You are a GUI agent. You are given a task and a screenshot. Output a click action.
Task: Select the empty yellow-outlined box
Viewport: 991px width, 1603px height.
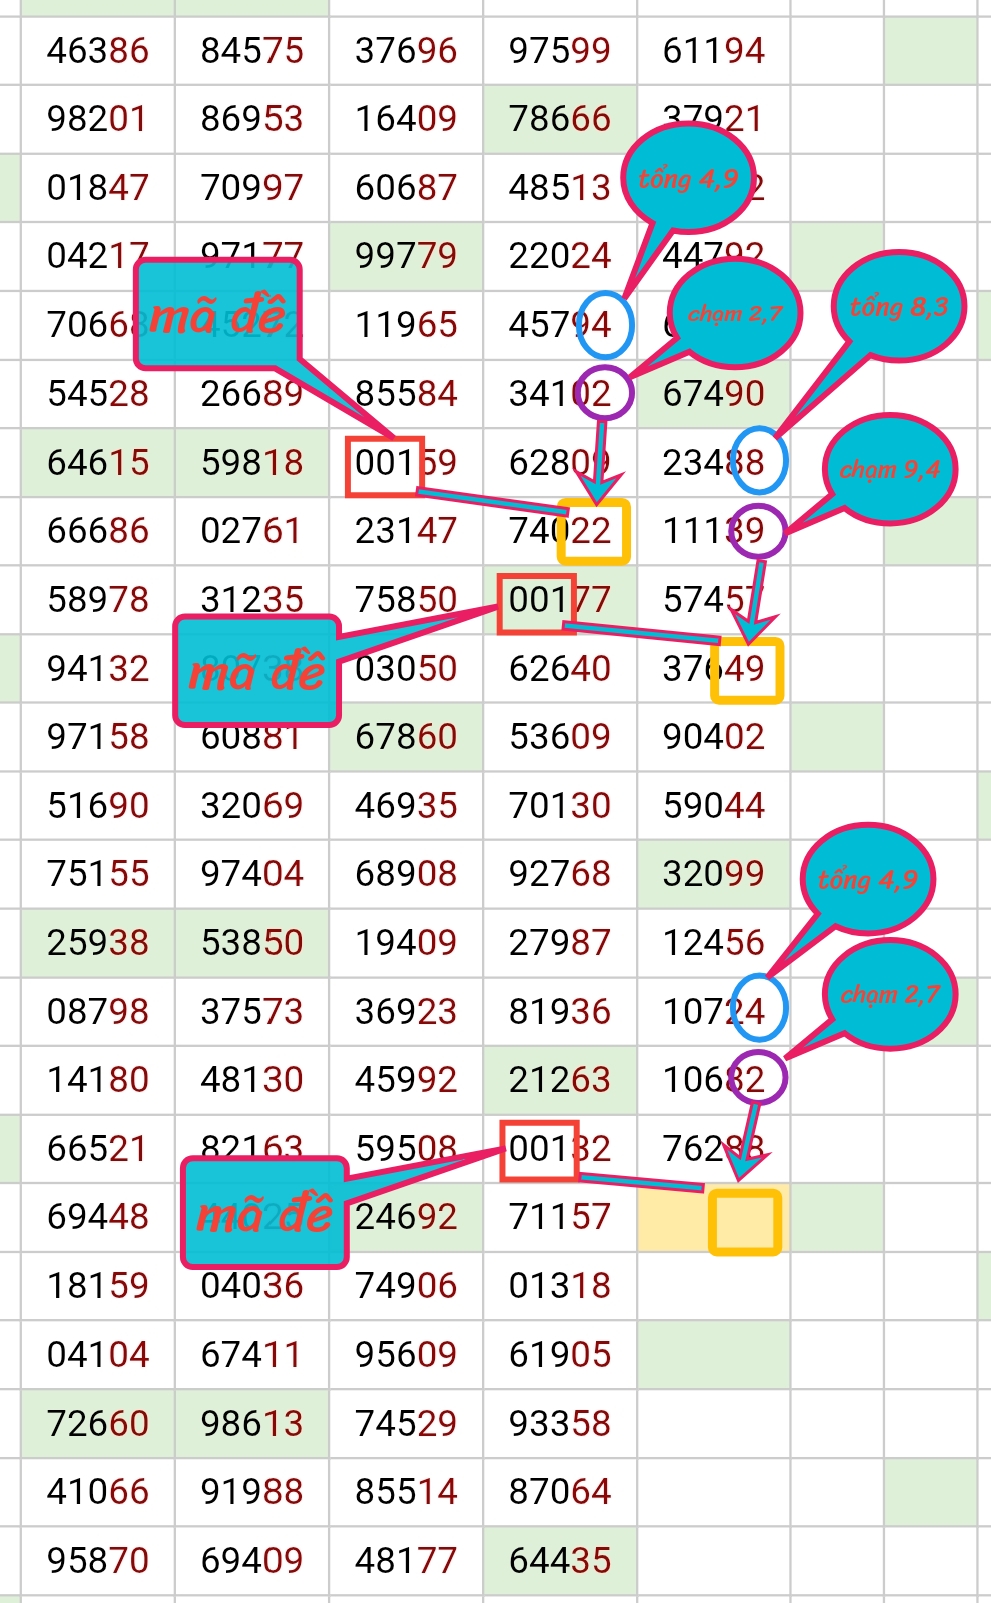(744, 1221)
